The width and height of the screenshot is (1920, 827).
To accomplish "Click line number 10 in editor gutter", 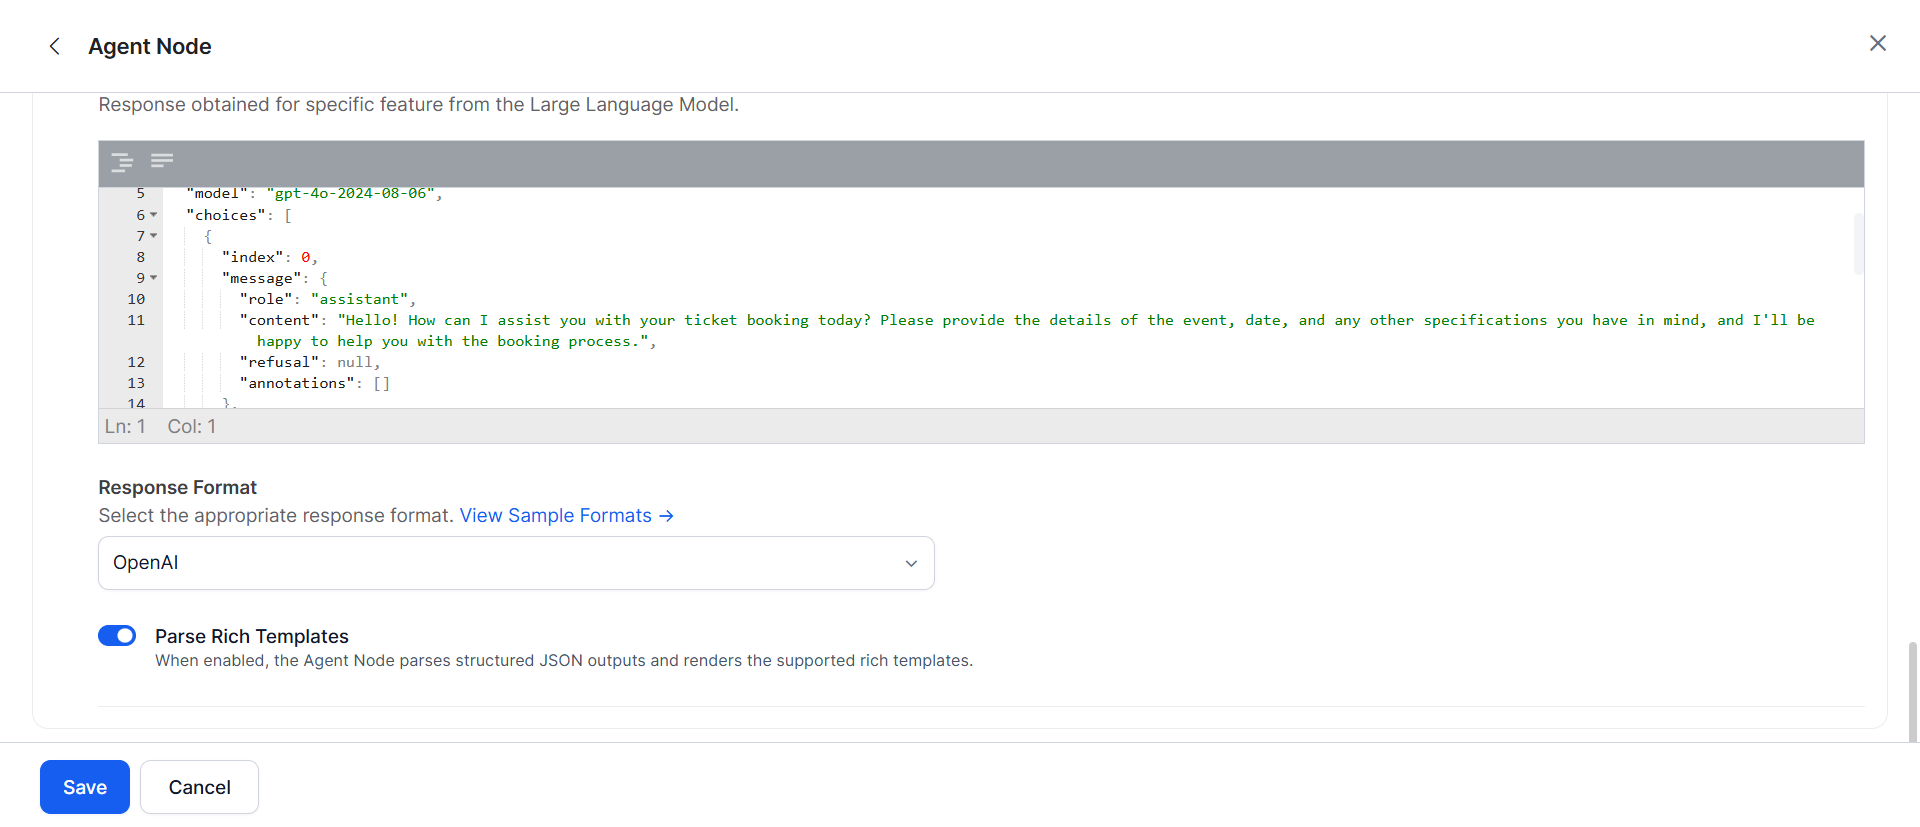I will (x=136, y=299).
